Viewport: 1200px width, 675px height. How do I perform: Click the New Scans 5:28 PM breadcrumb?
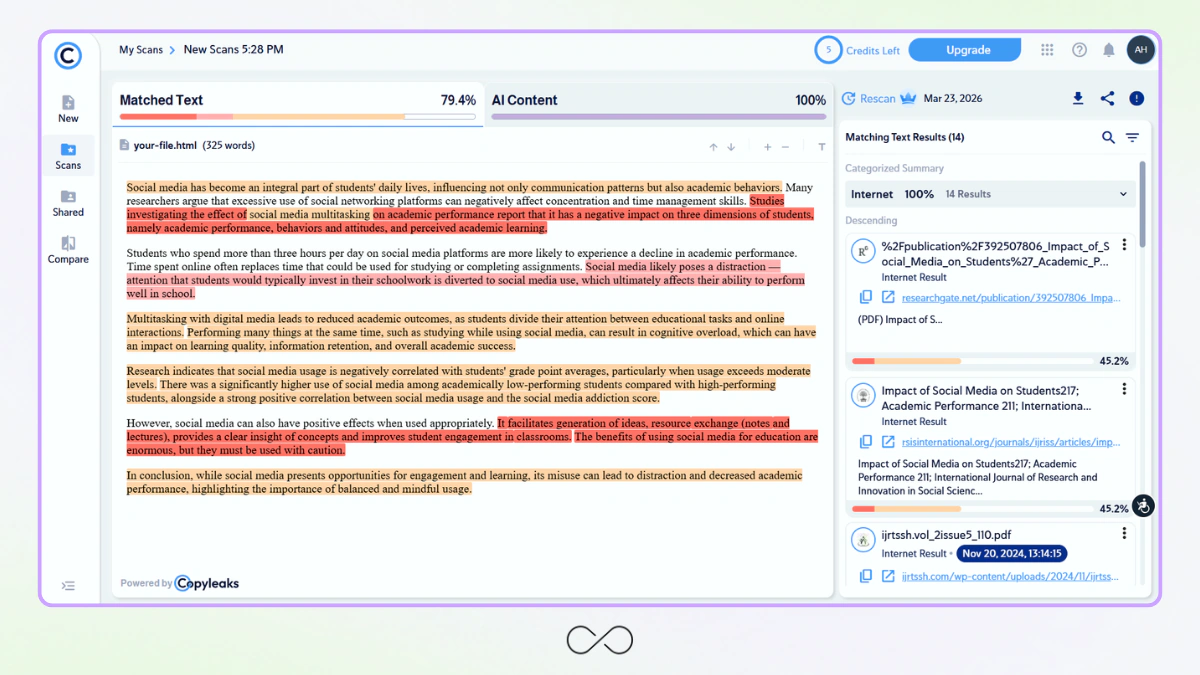[x=233, y=50]
